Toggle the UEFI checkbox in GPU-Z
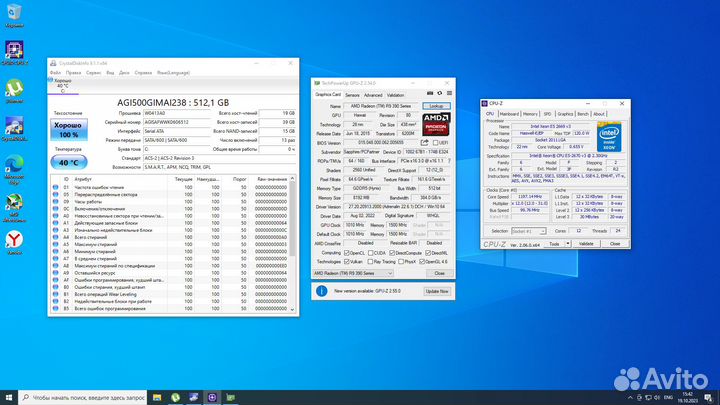The width and height of the screenshot is (720, 405). tap(435, 143)
